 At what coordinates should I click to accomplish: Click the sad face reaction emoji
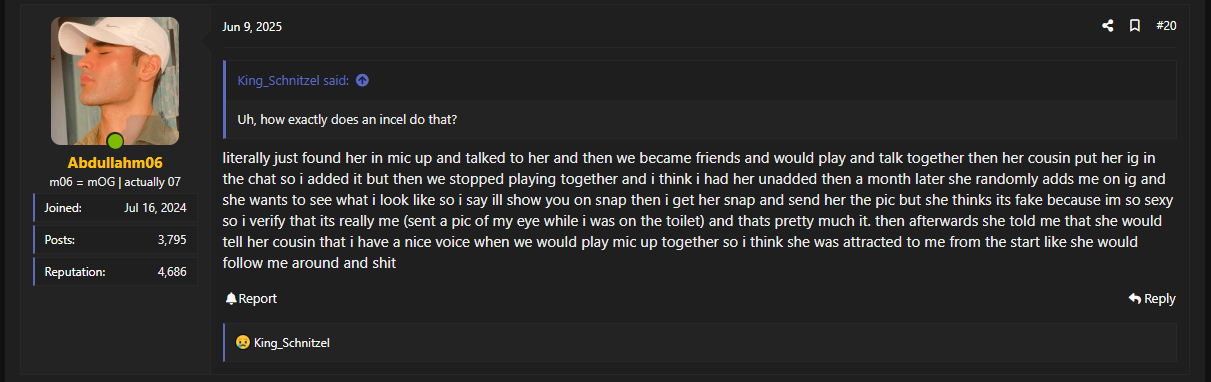click(x=242, y=343)
